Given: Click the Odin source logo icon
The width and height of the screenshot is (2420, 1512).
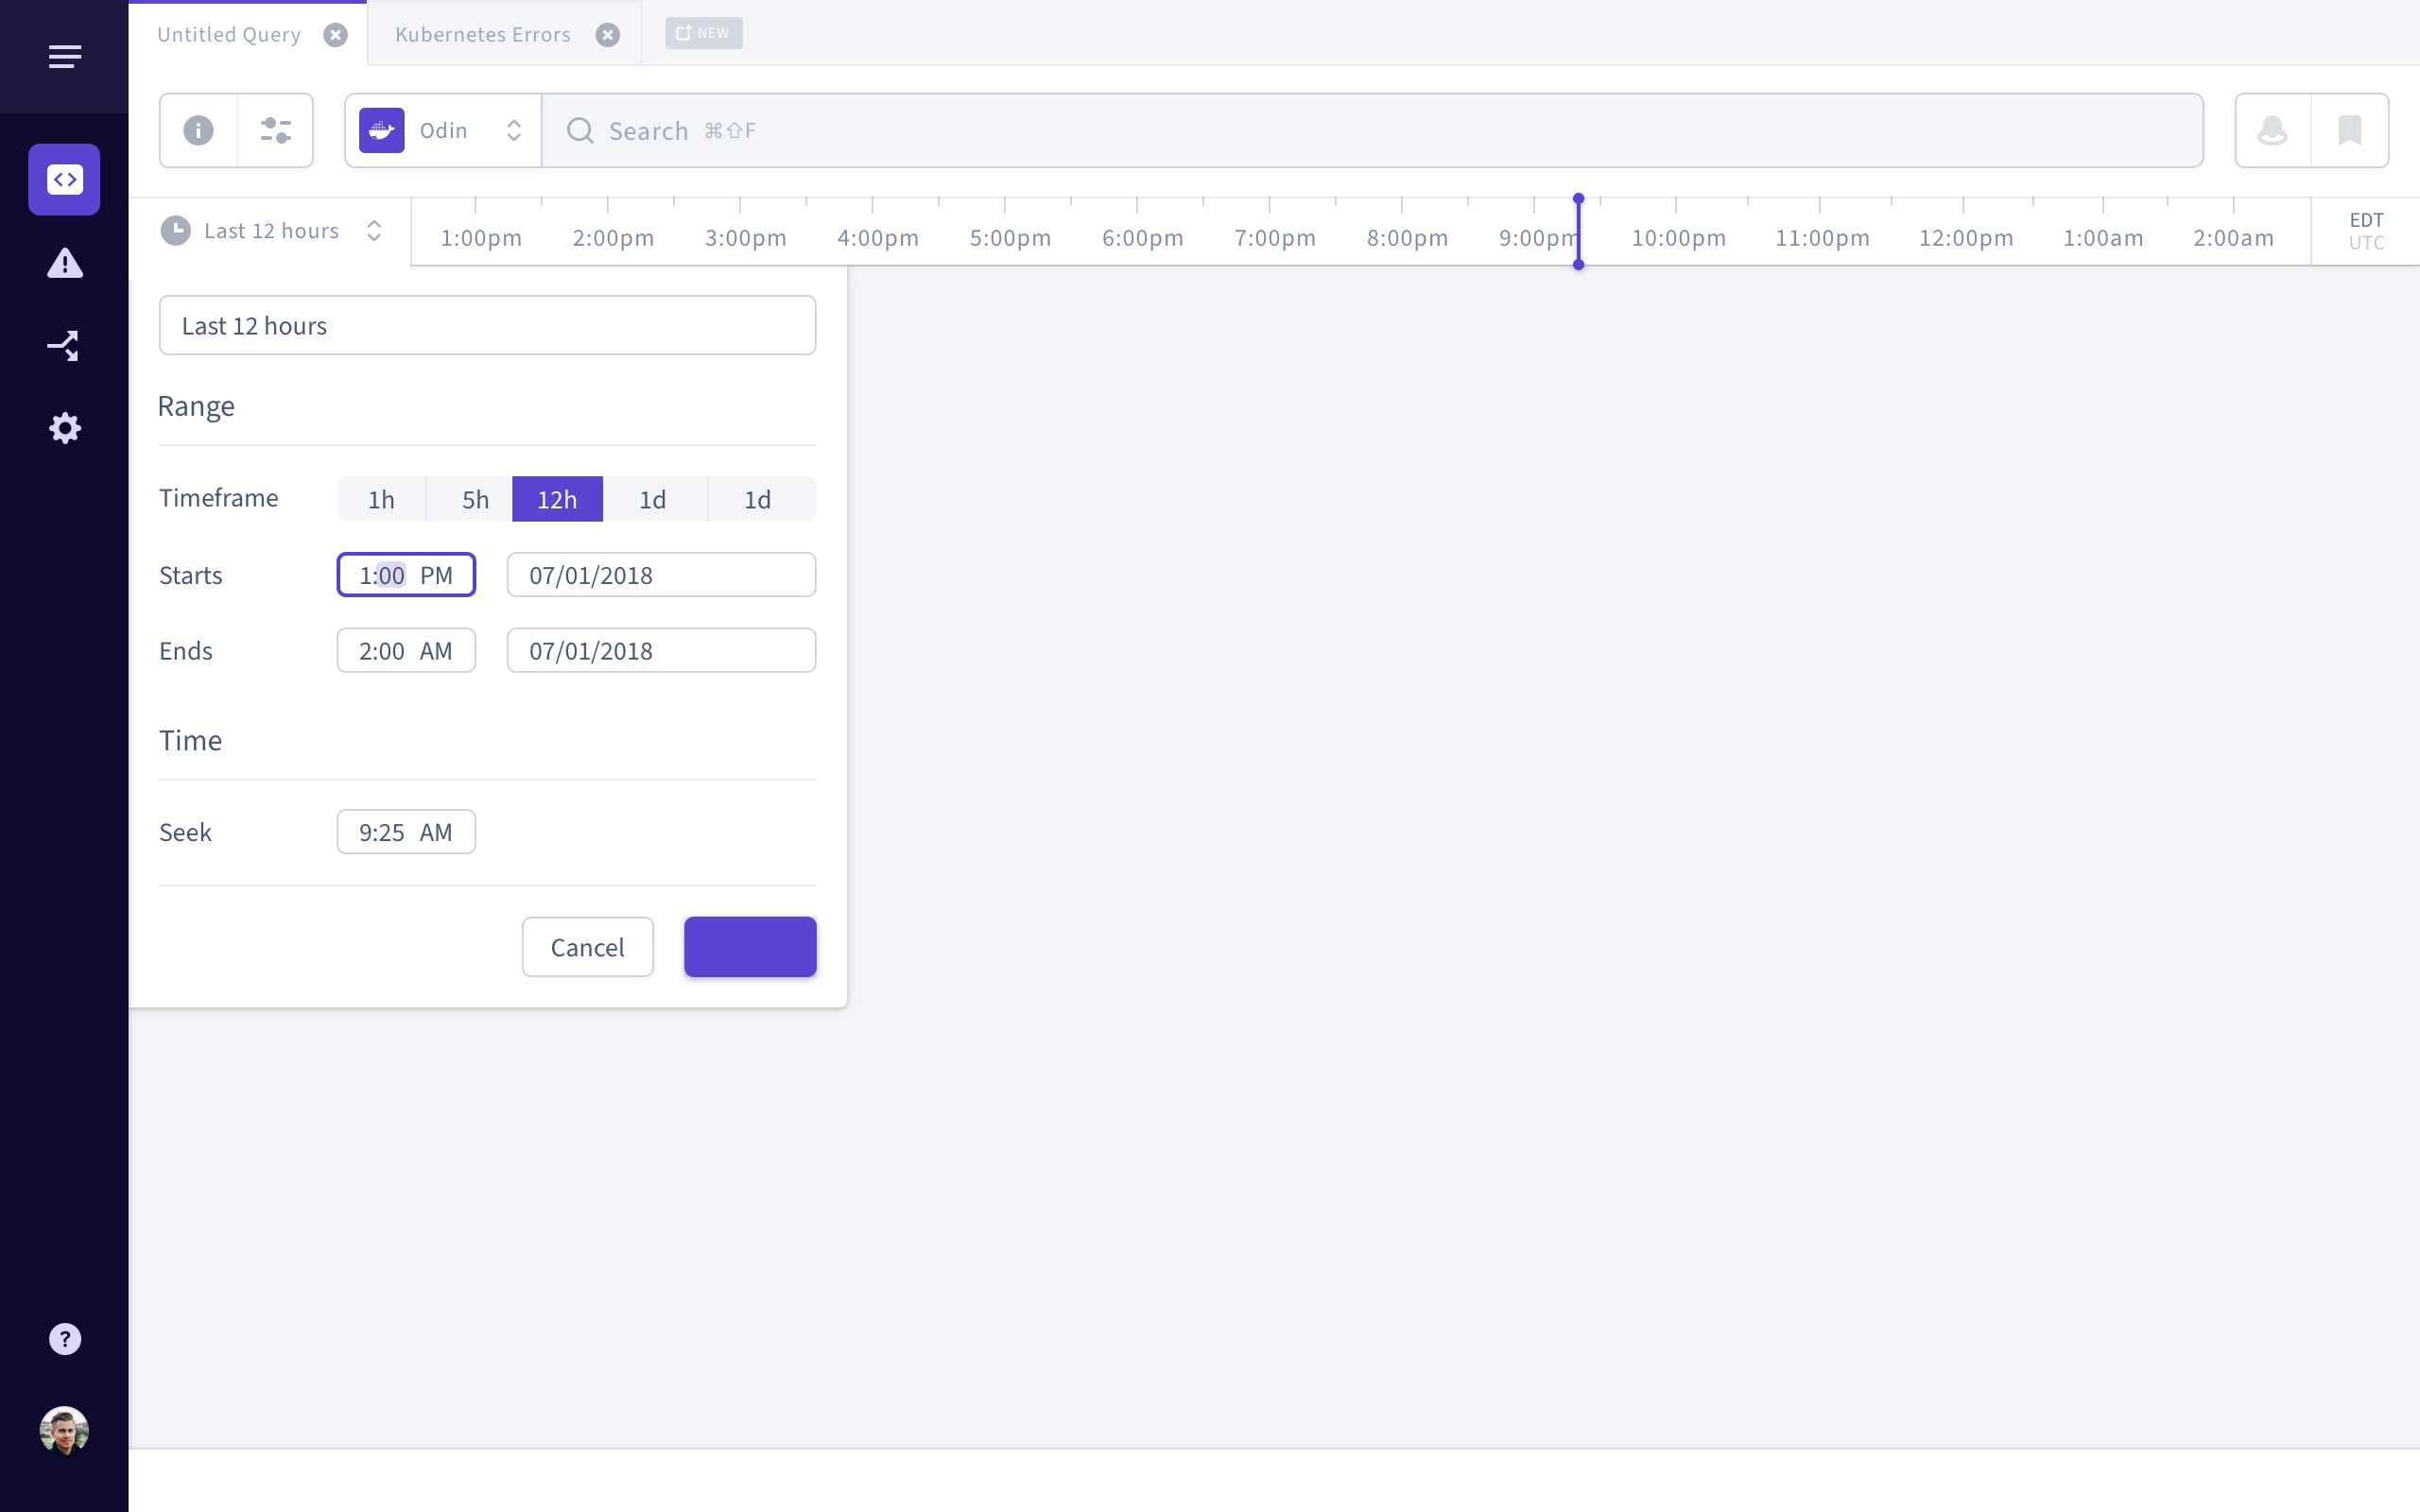Looking at the screenshot, I should [x=382, y=130].
